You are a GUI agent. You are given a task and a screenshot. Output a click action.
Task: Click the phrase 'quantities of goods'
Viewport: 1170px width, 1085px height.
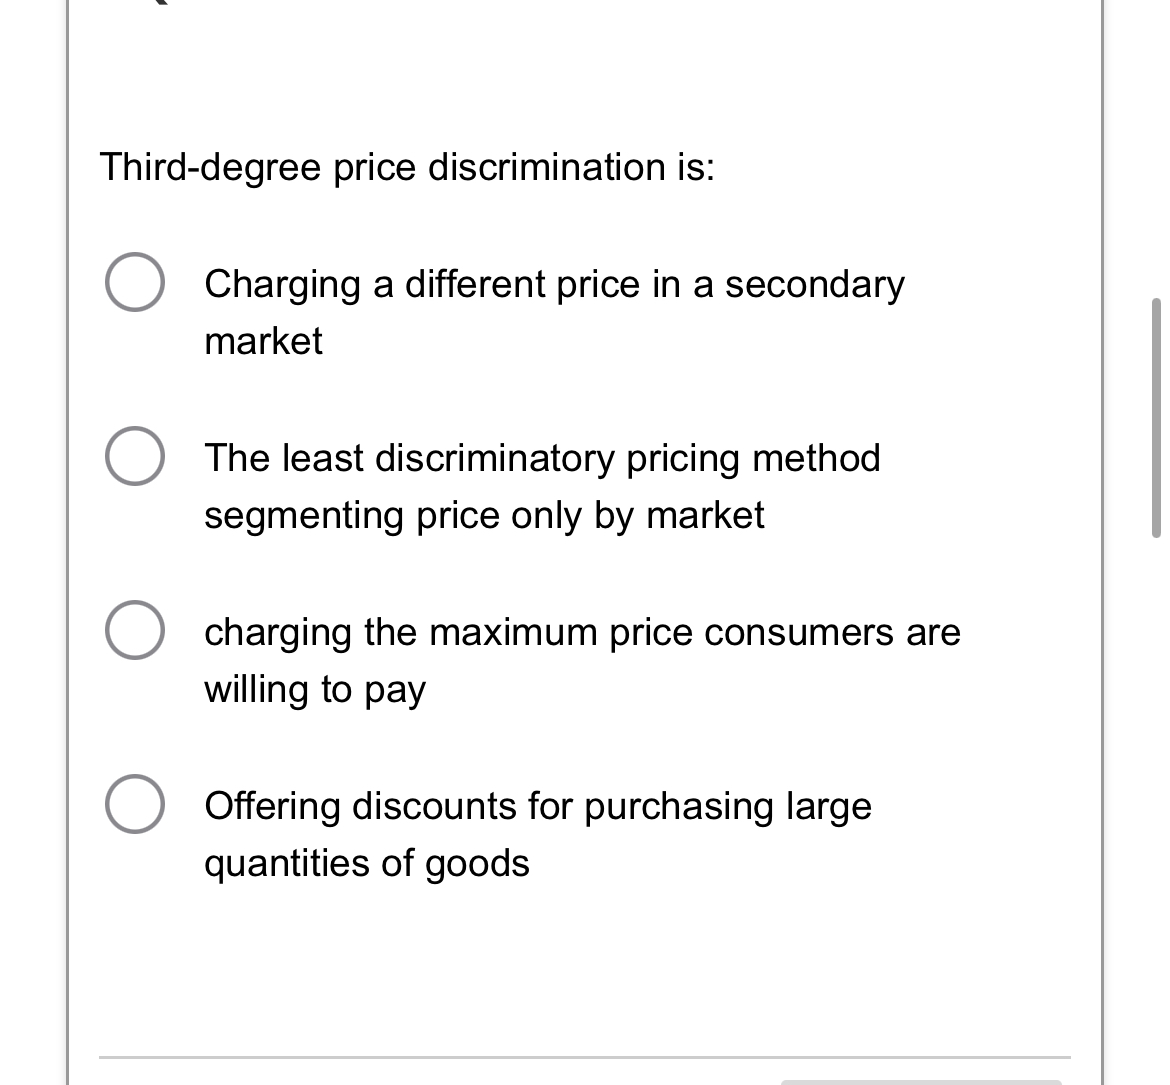(x=366, y=863)
